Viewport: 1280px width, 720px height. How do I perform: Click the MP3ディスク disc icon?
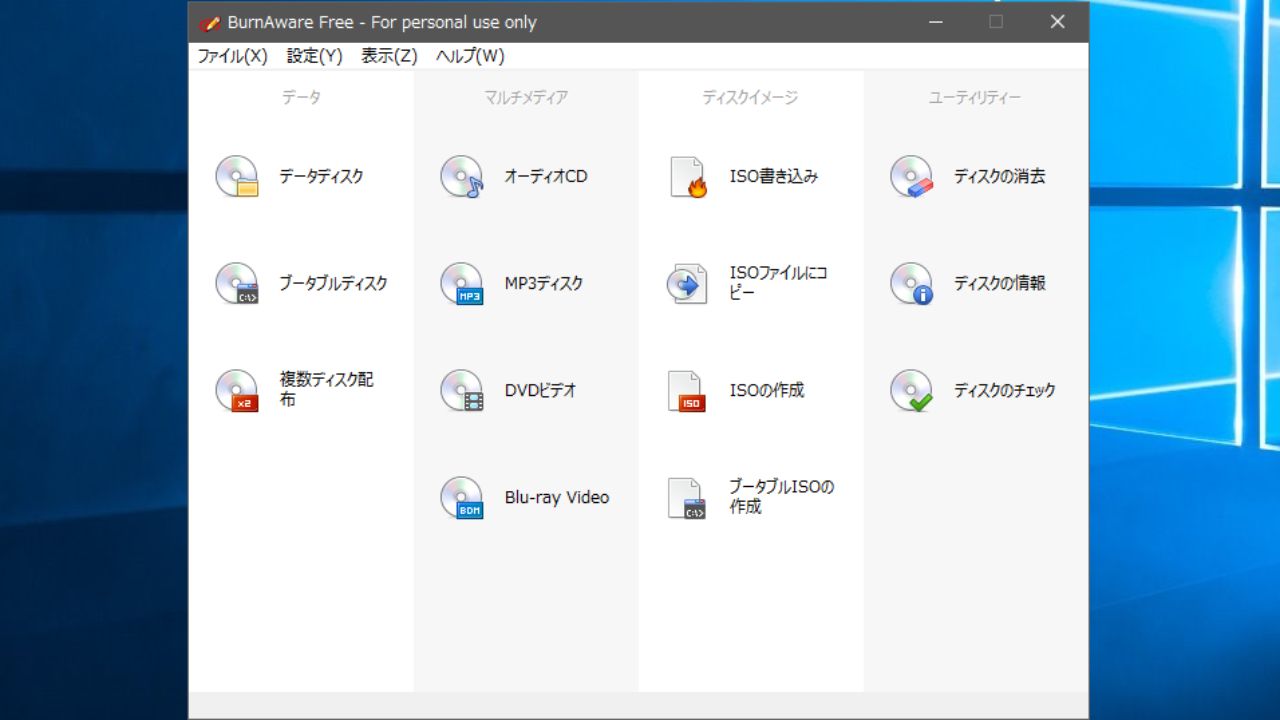[x=462, y=283]
